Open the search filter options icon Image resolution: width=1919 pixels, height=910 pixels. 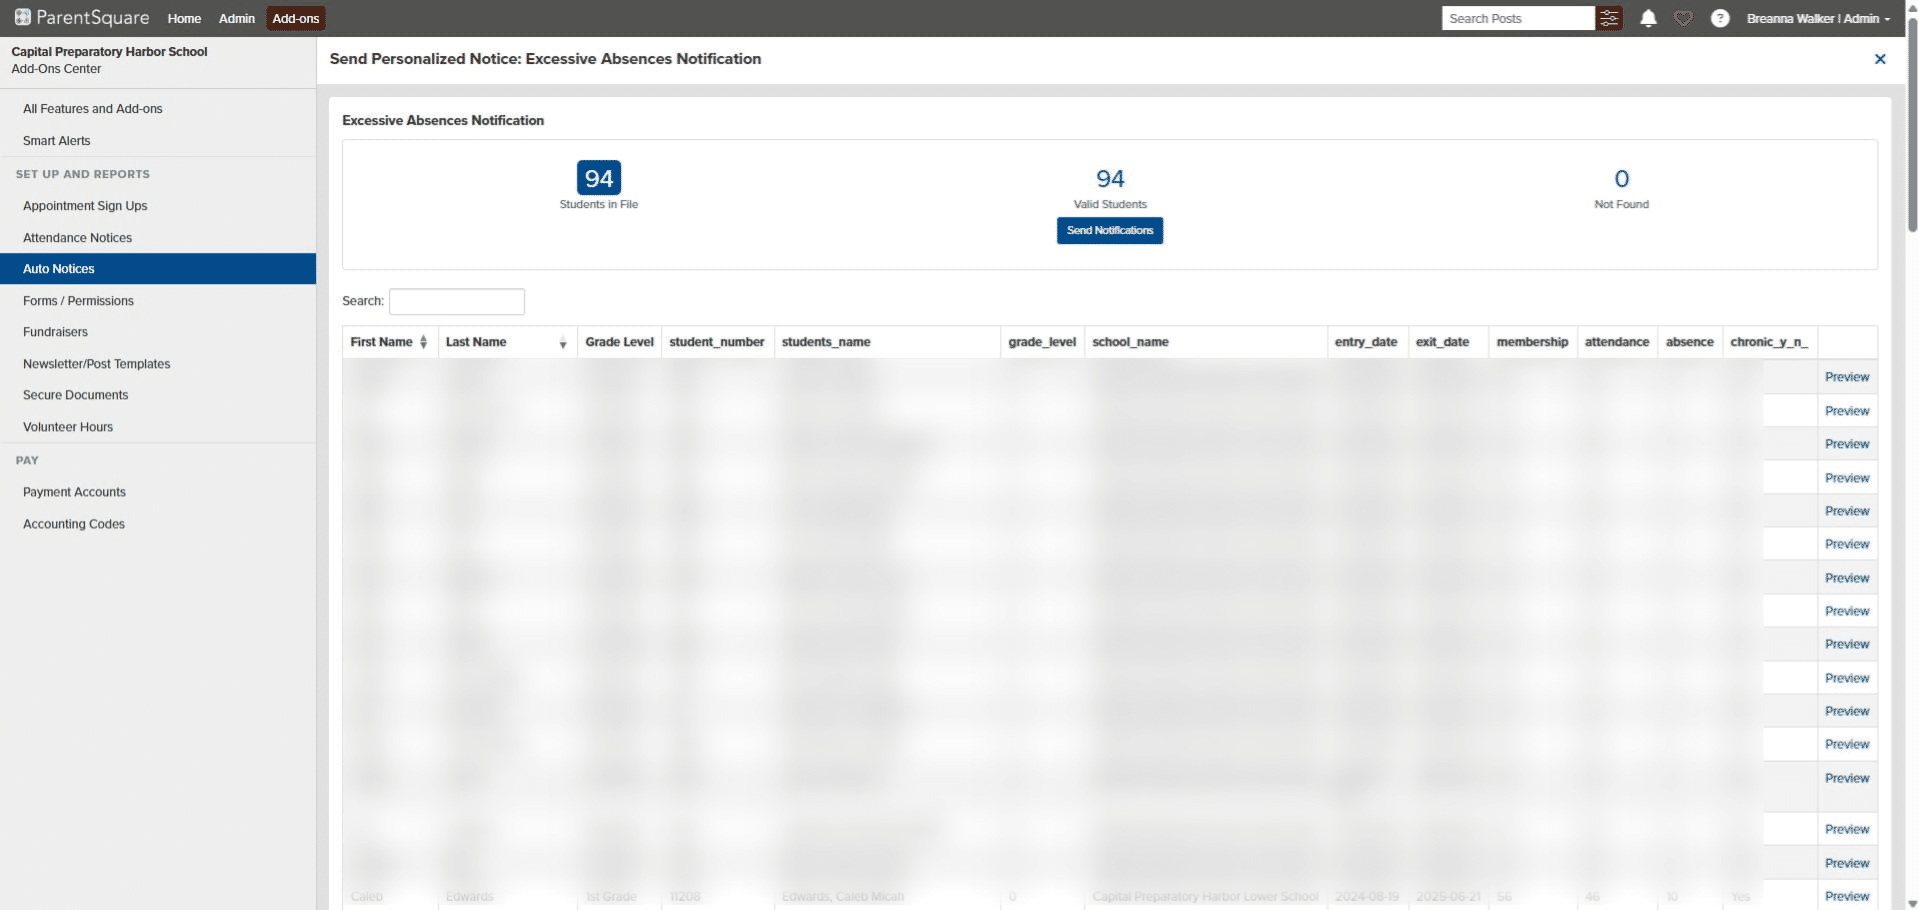pyautogui.click(x=1609, y=18)
